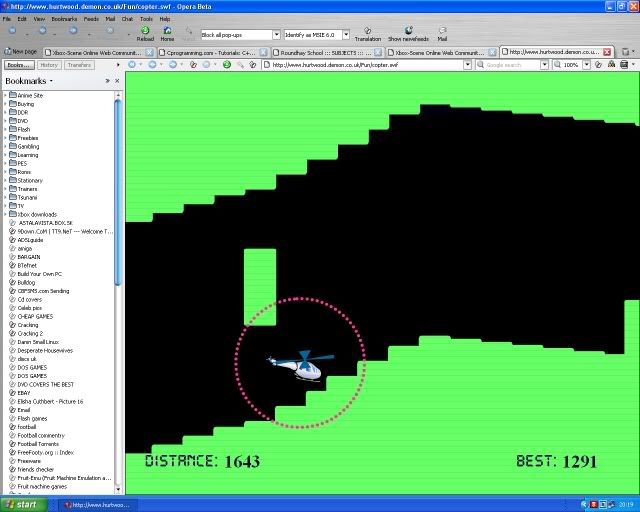The height and width of the screenshot is (512, 640).
Task: Open the ASTALAVISTA.BOX.SK bookmark
Action: [x=41, y=223]
